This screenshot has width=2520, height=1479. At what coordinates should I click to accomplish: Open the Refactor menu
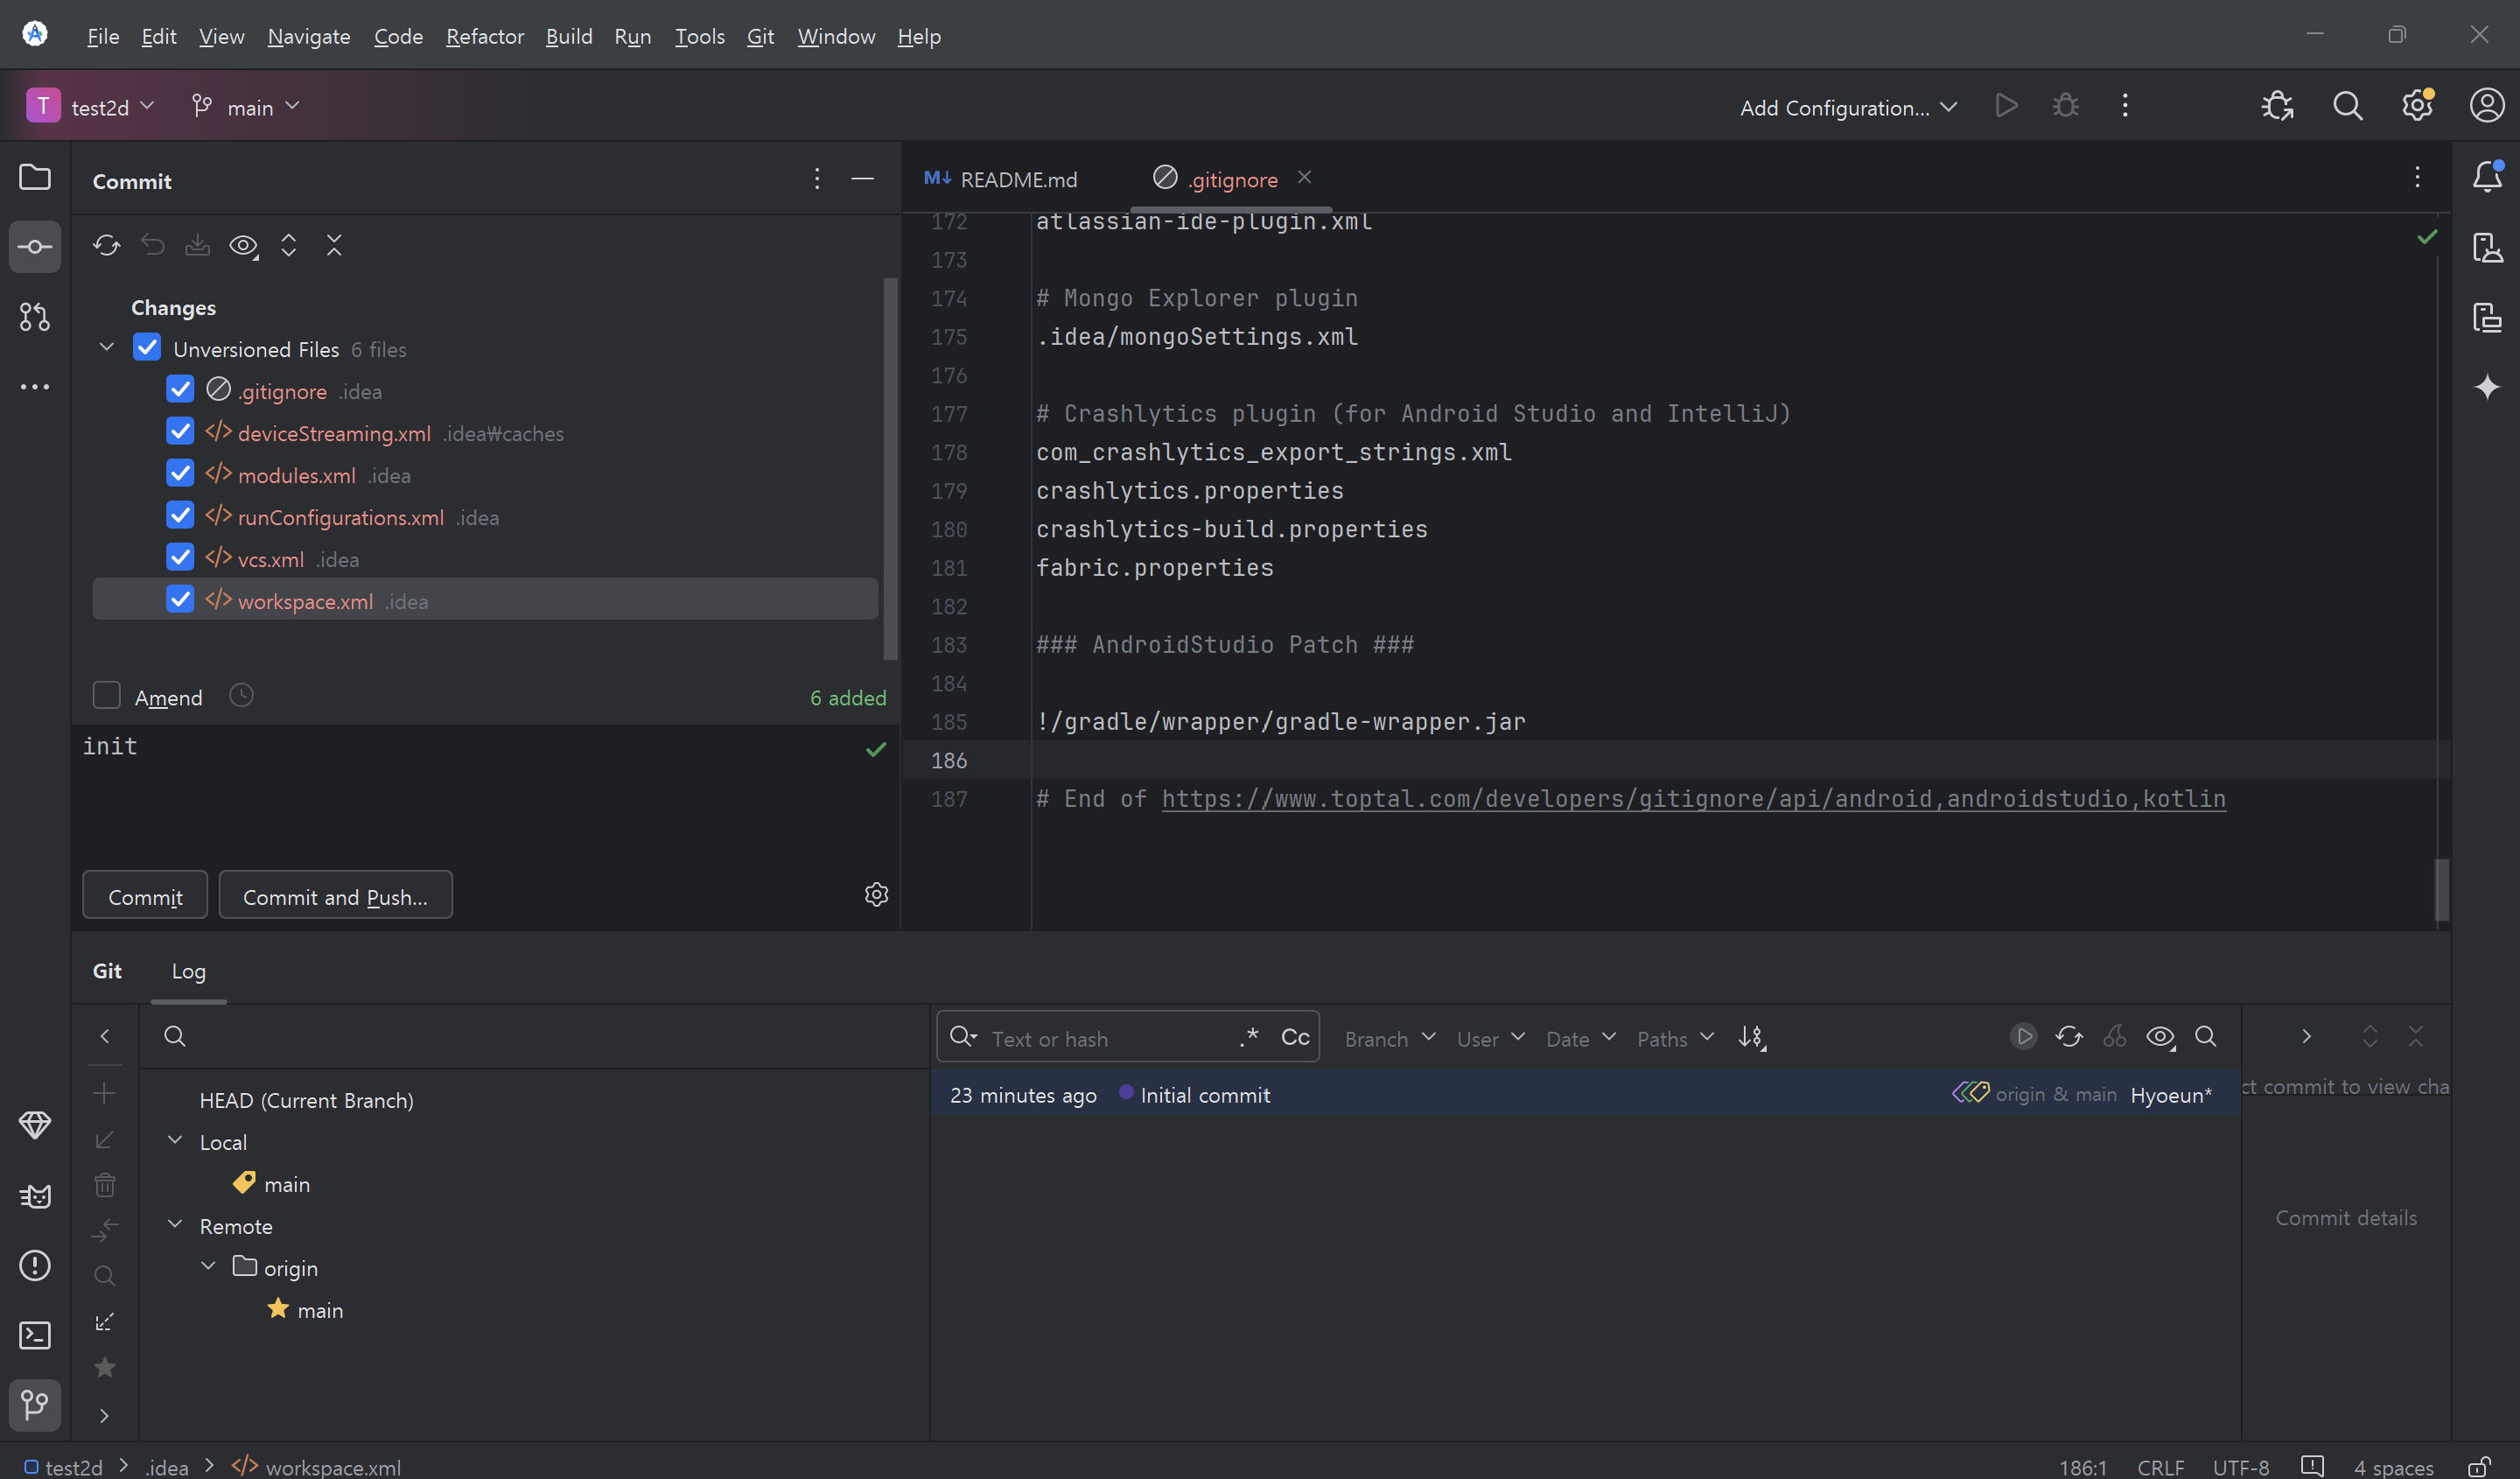point(484,36)
